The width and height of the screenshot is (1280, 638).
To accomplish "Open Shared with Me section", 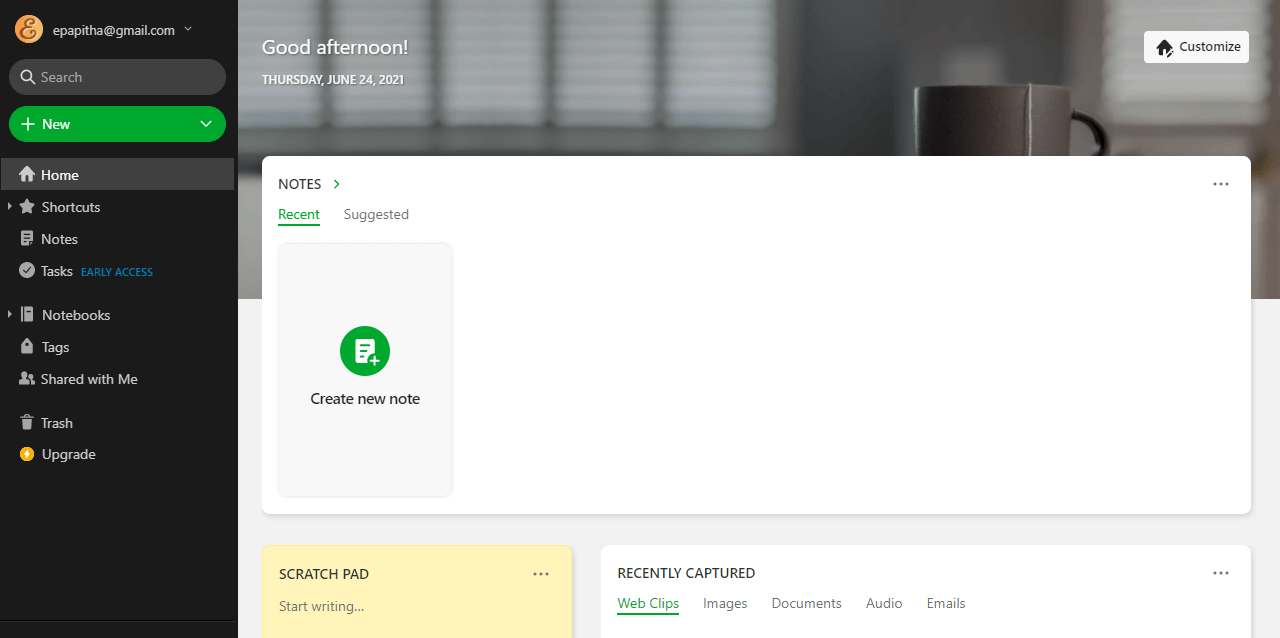I will coord(87,378).
